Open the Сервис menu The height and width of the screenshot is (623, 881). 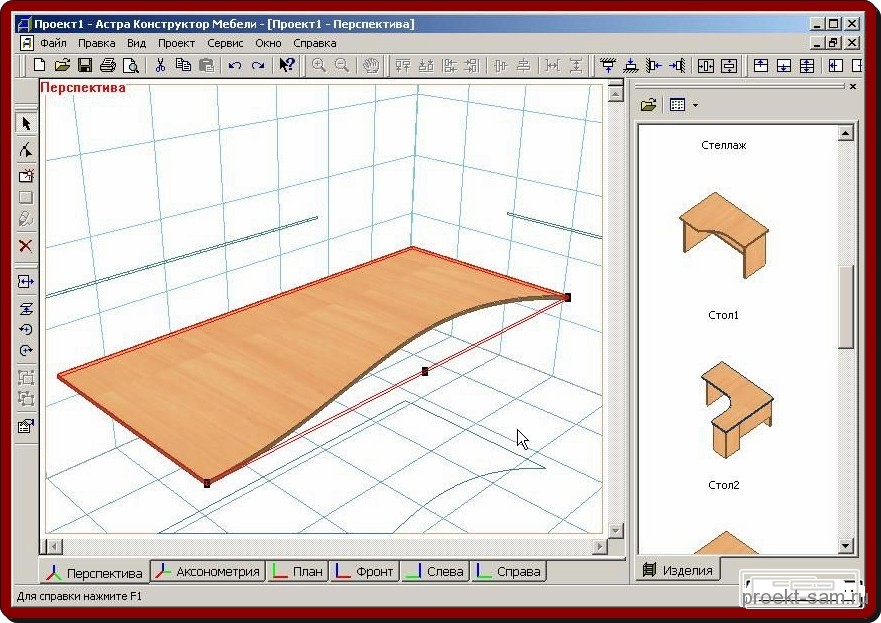pos(225,44)
